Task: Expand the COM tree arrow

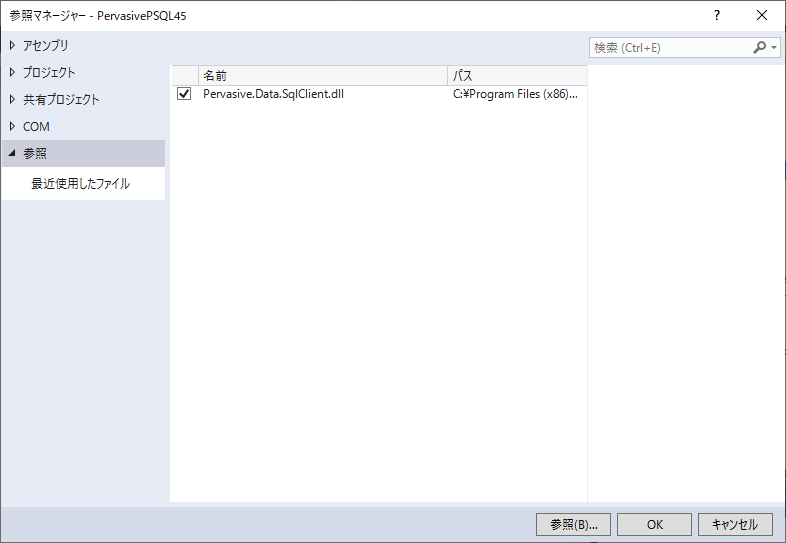Action: tap(13, 126)
